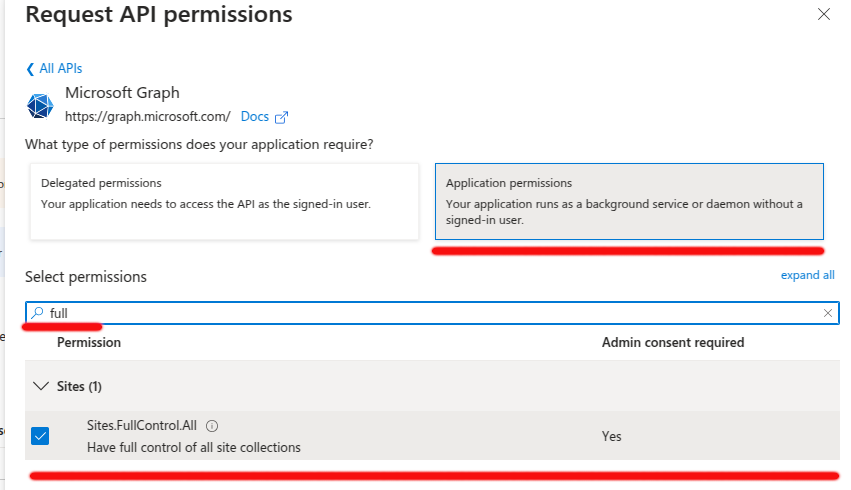Screen dimensions: 851x490
Task: Focus the permissions search field containing full
Action: [x=432, y=313]
